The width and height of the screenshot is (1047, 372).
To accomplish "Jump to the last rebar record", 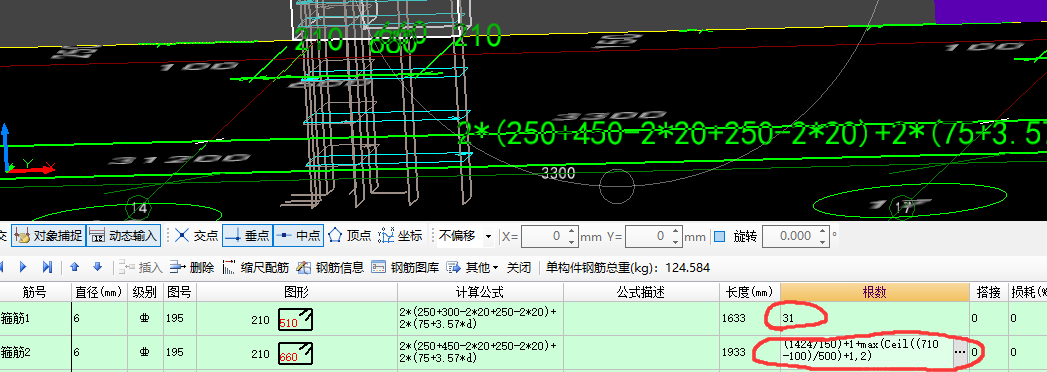I will tap(47, 268).
